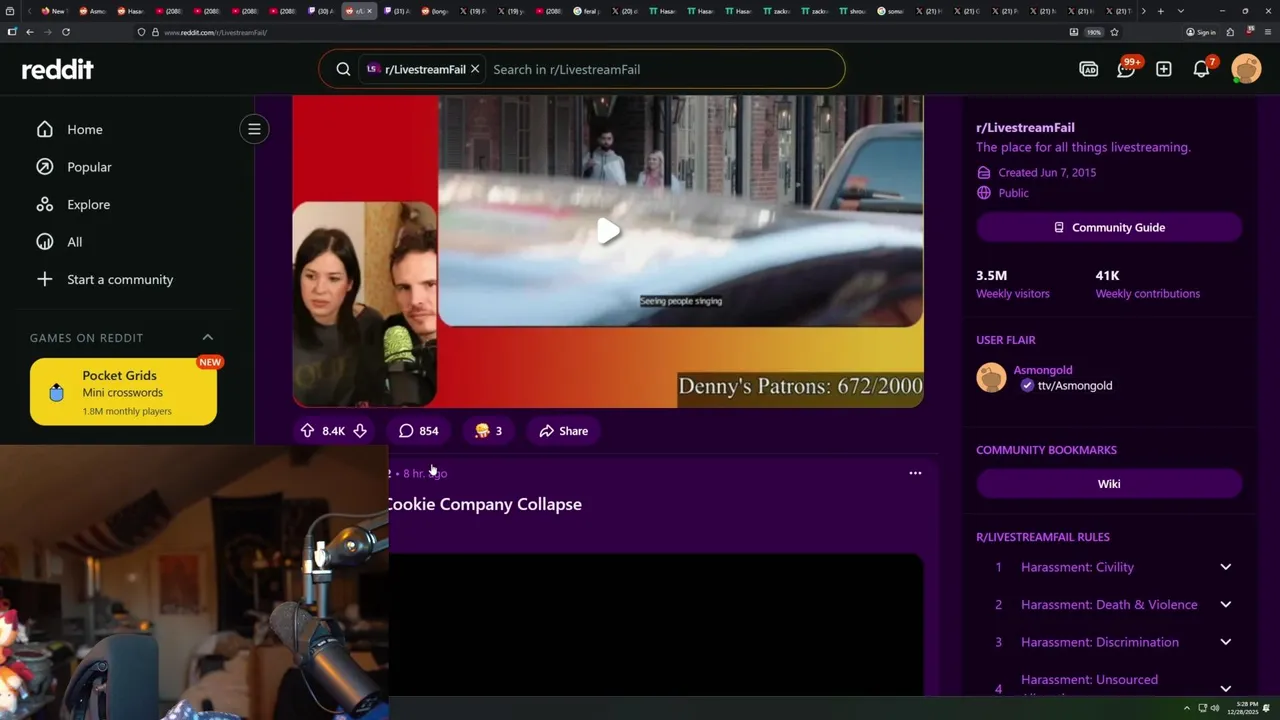Screen dimensions: 1280x720
Task: Expand rule 4 Harassment: Unsourced
Action: (1225, 688)
